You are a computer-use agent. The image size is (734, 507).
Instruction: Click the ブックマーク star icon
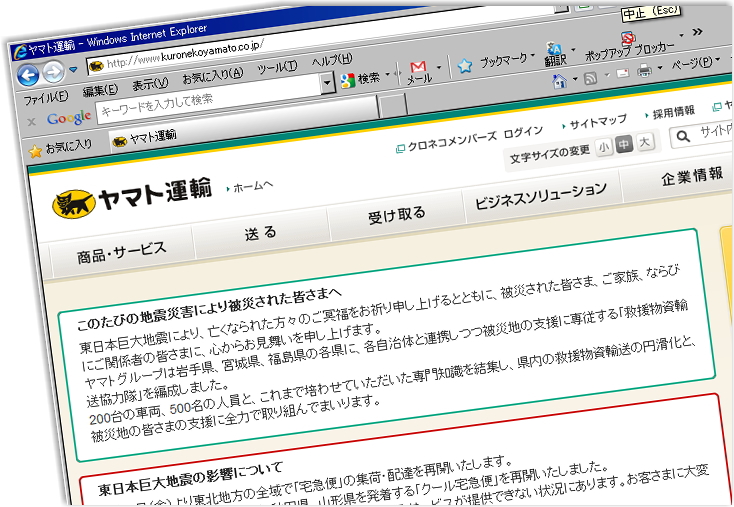465,65
